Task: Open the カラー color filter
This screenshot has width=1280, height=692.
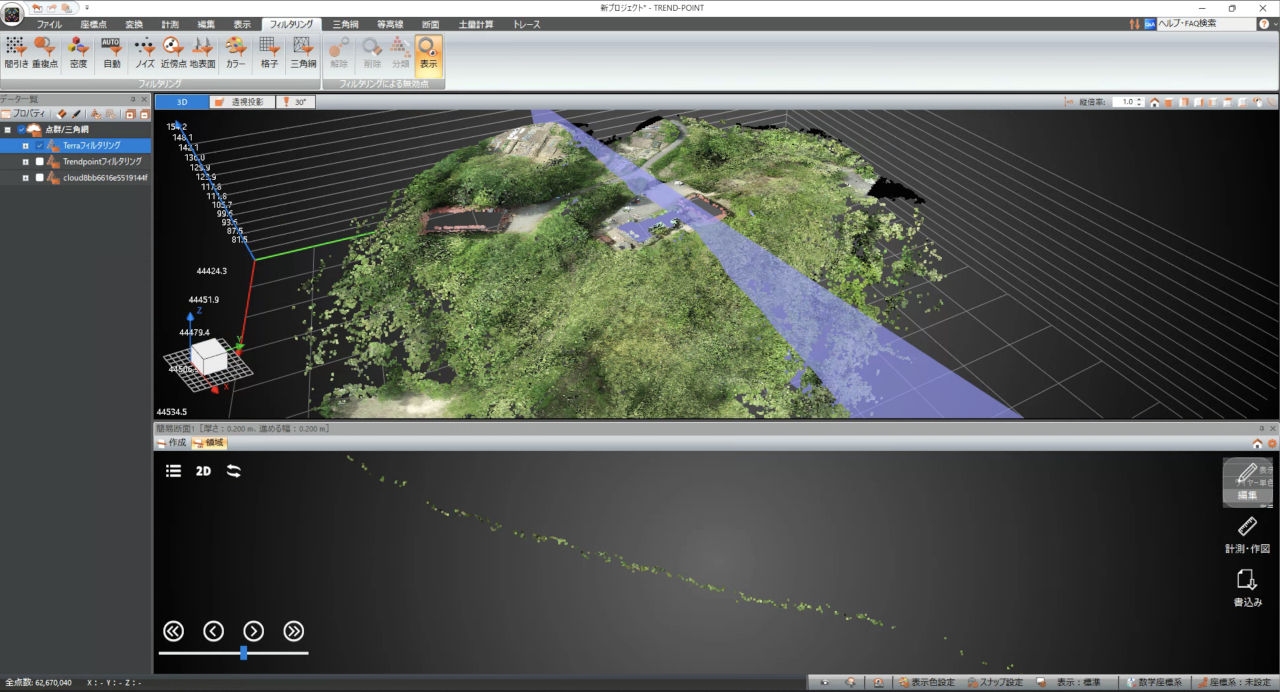Action: tap(236, 53)
